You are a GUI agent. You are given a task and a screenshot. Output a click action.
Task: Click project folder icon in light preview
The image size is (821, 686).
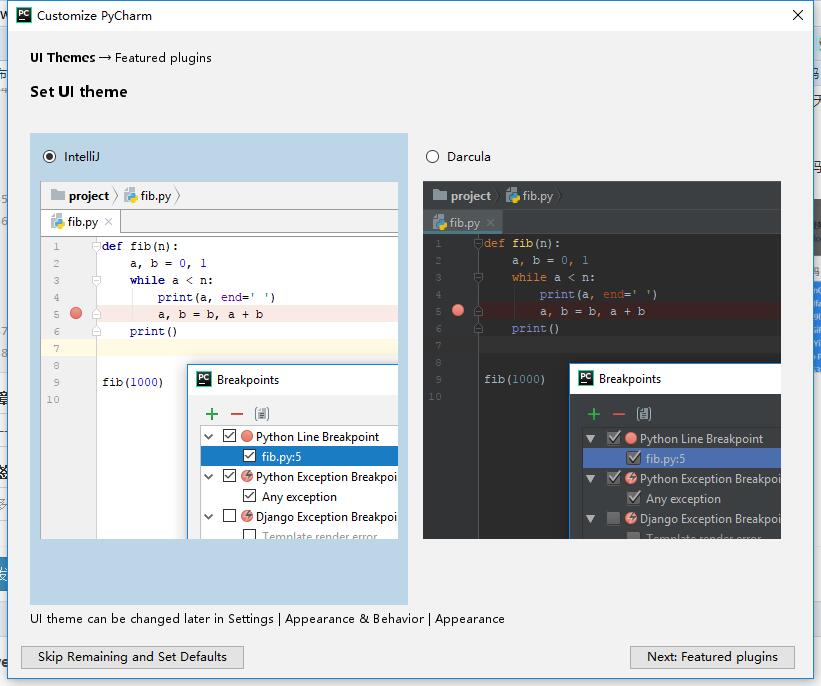58,195
